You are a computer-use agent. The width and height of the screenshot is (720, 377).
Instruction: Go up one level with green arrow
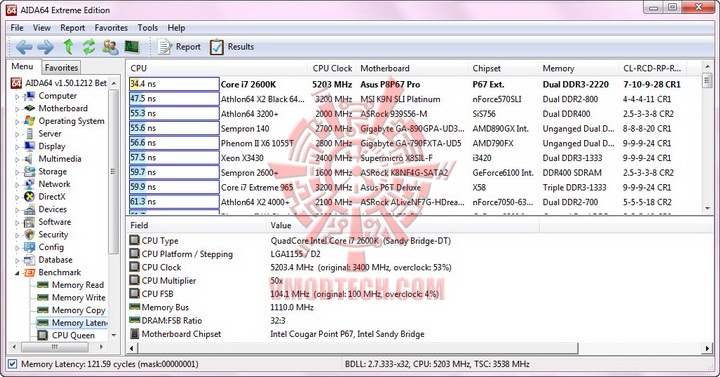coord(68,47)
